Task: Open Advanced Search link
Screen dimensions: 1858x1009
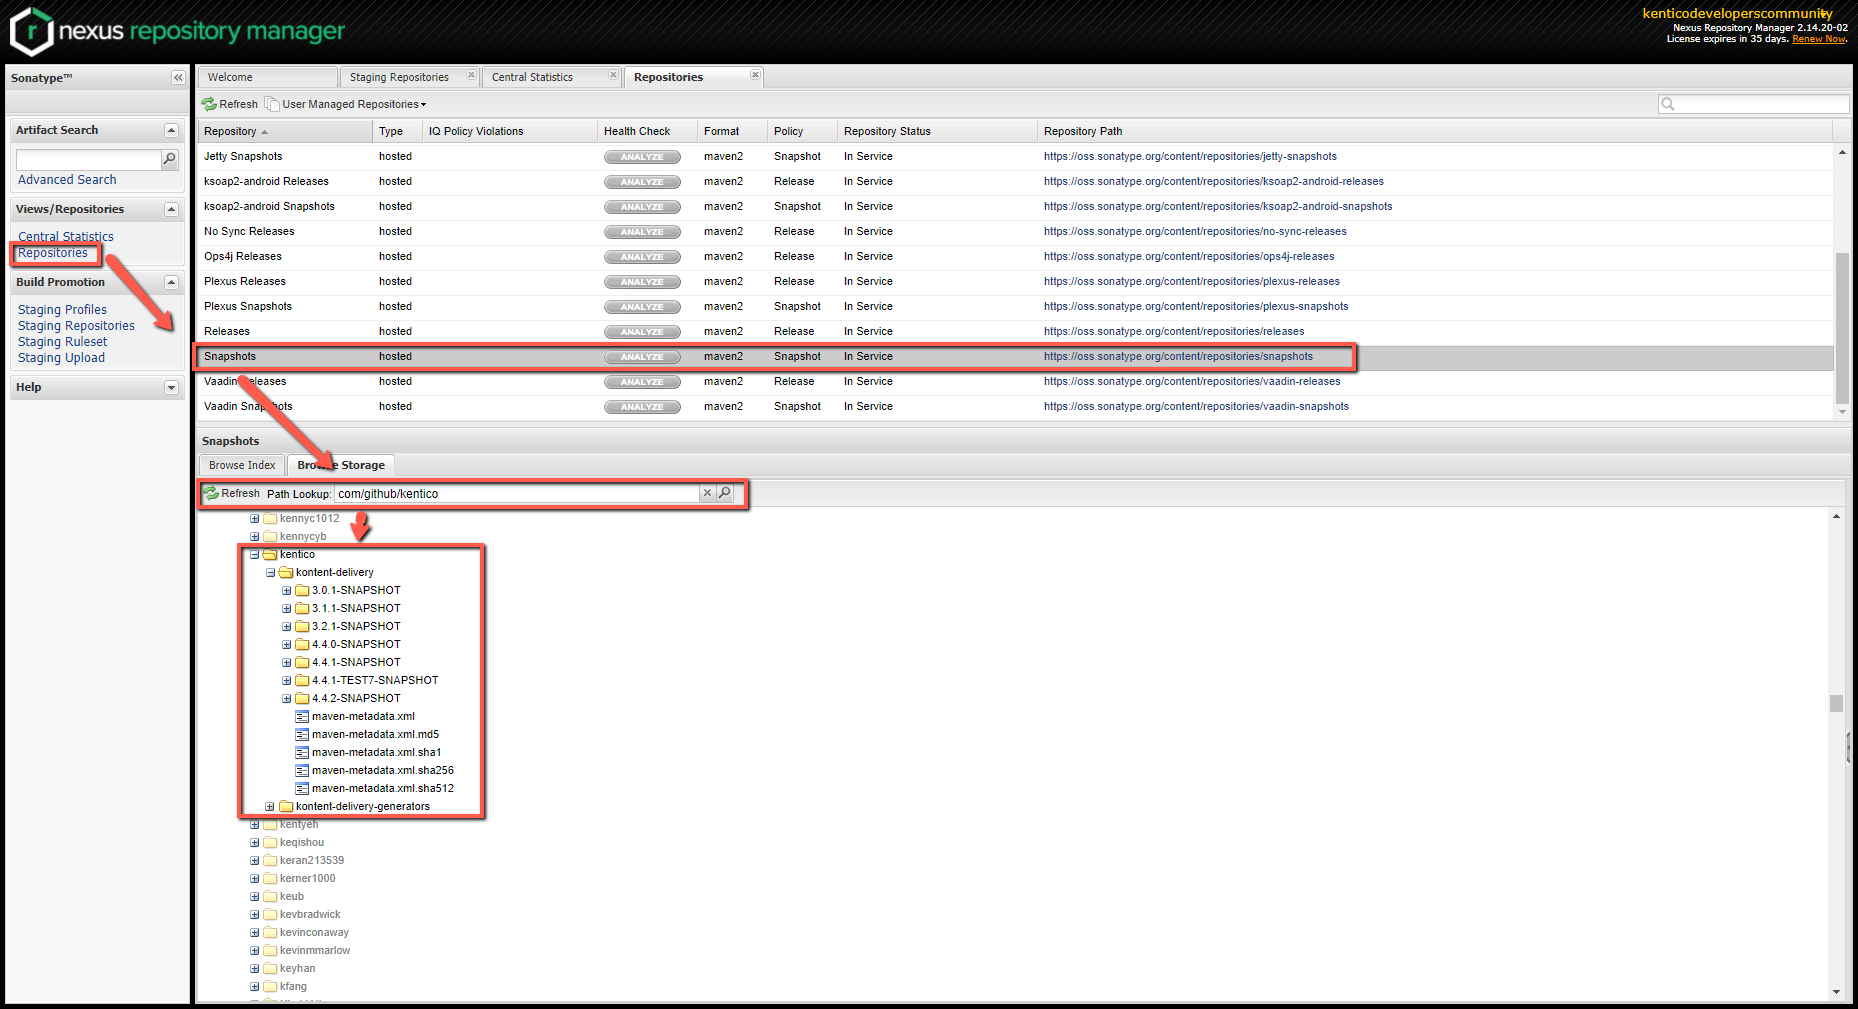Action: [67, 180]
